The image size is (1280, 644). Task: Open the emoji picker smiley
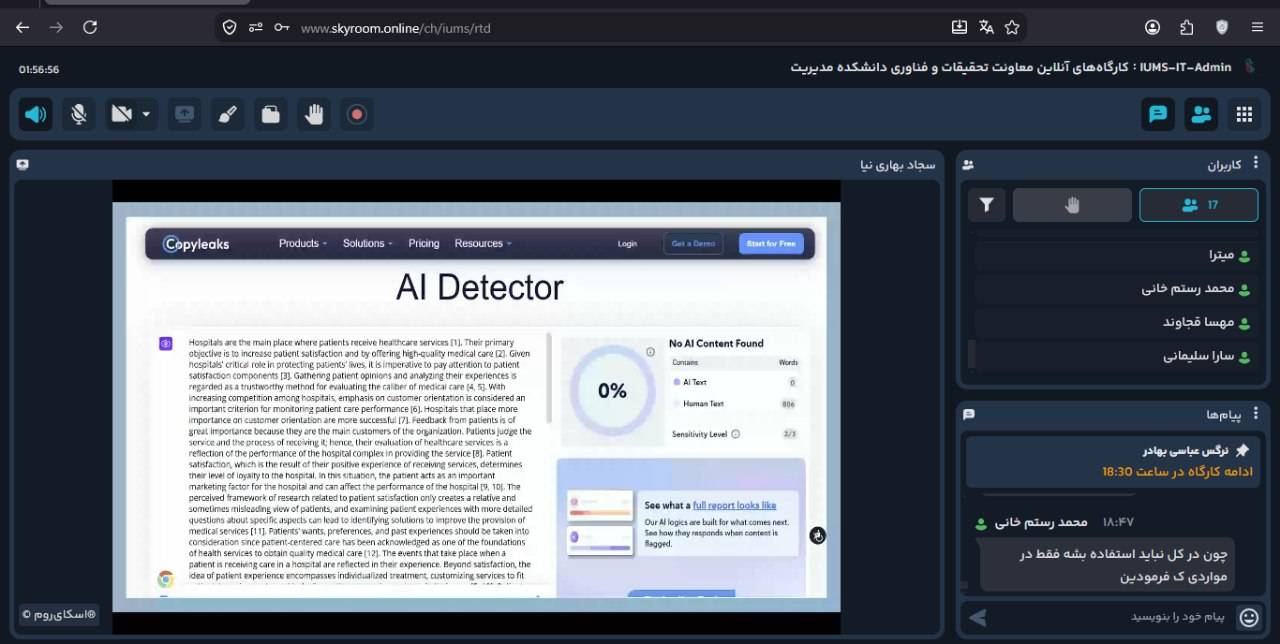[1248, 617]
